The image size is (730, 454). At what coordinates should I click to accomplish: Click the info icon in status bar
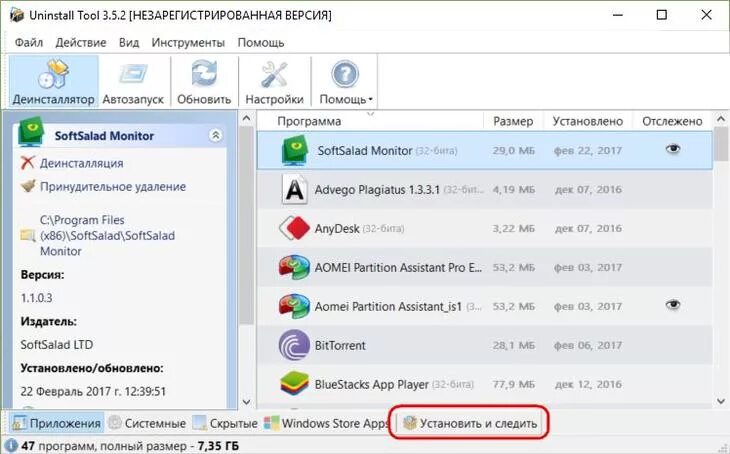[10, 446]
